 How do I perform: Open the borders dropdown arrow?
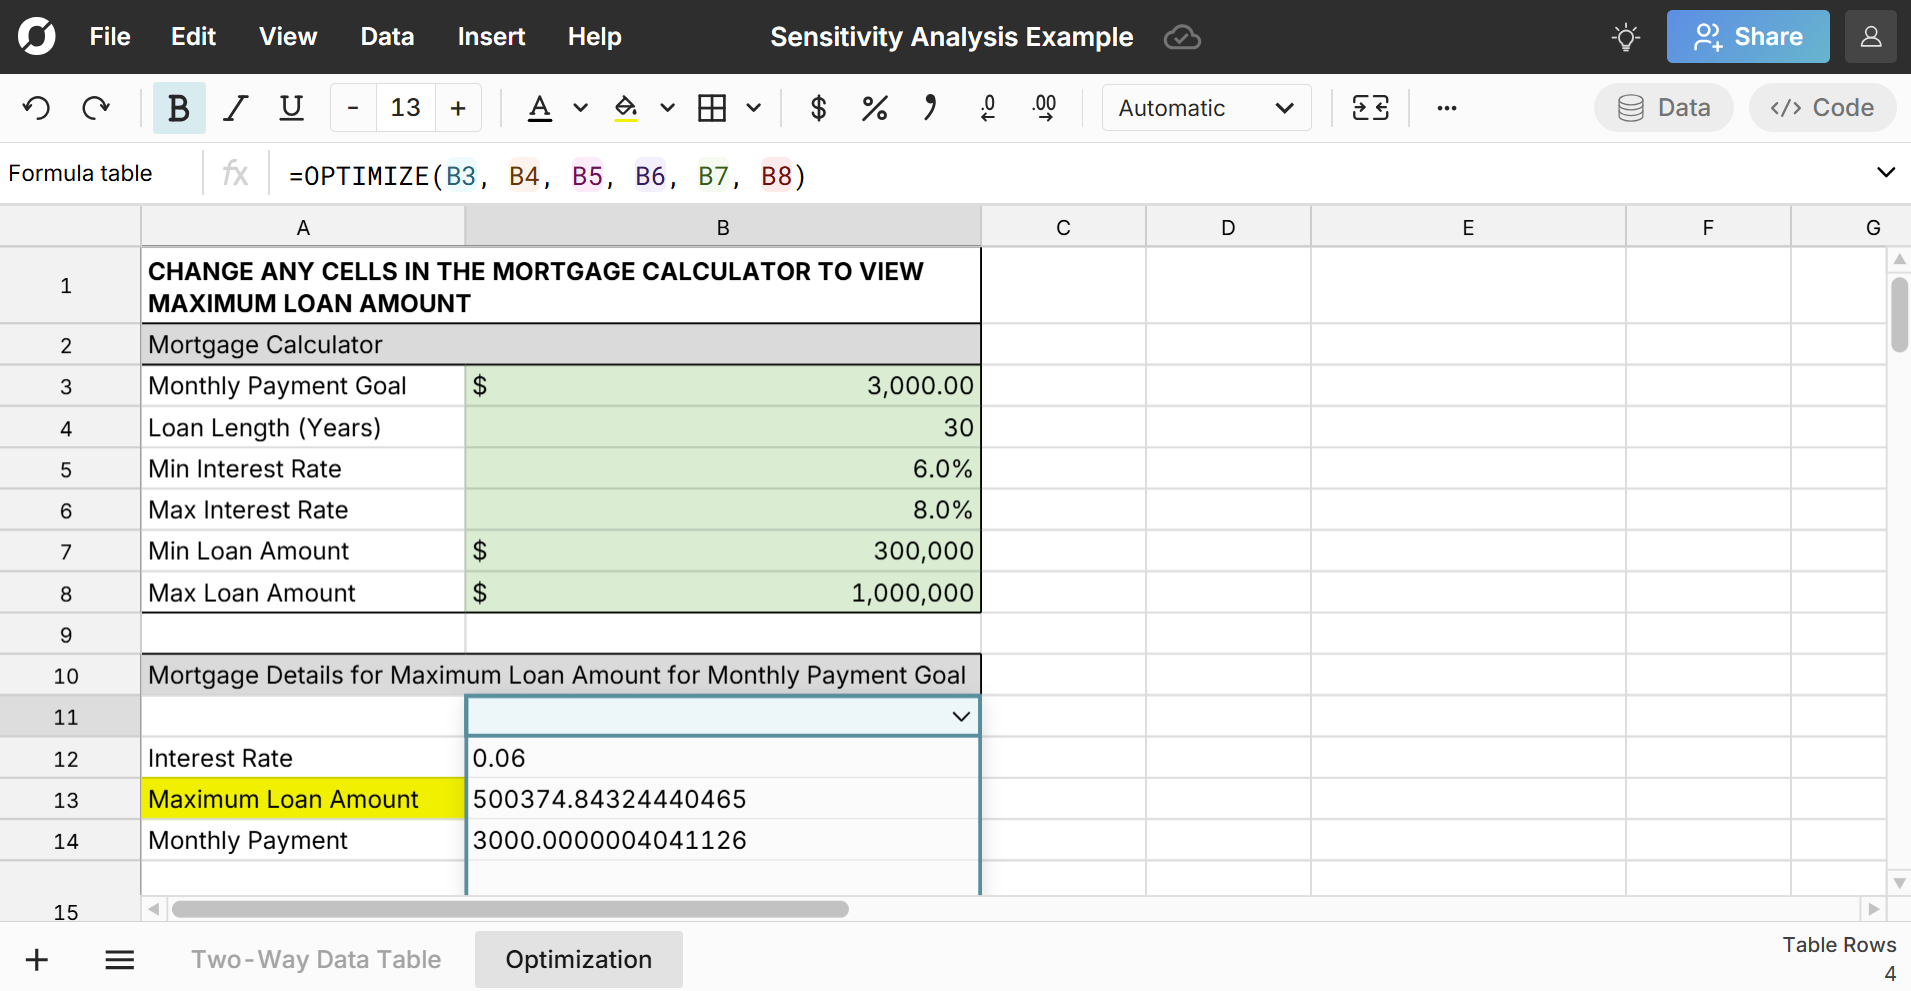pos(754,108)
